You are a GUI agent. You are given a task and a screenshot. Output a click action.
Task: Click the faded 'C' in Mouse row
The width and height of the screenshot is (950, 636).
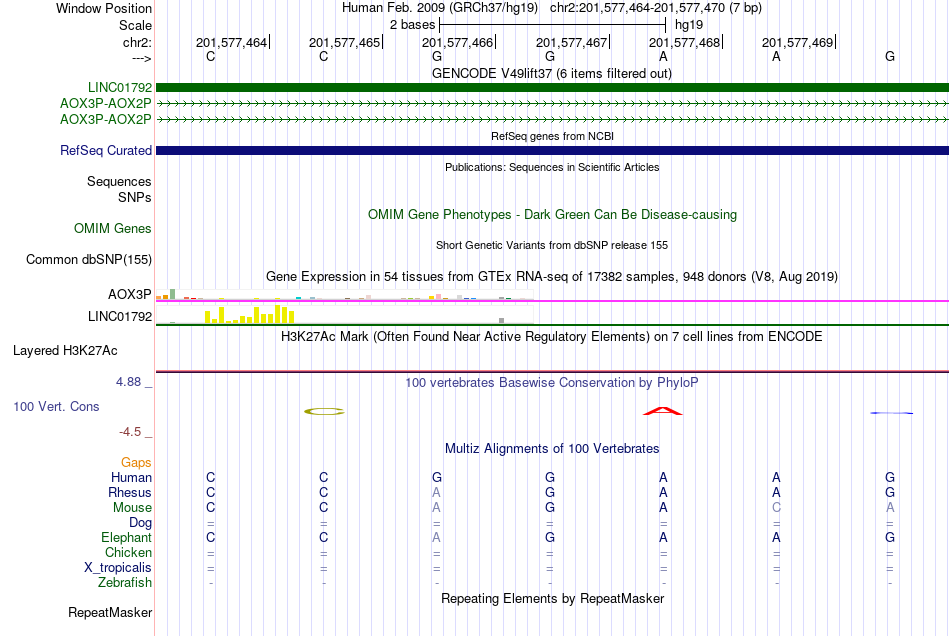click(x=776, y=508)
